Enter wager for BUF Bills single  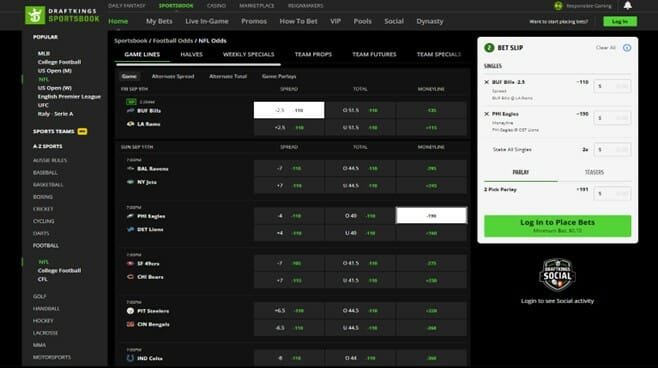612,86
